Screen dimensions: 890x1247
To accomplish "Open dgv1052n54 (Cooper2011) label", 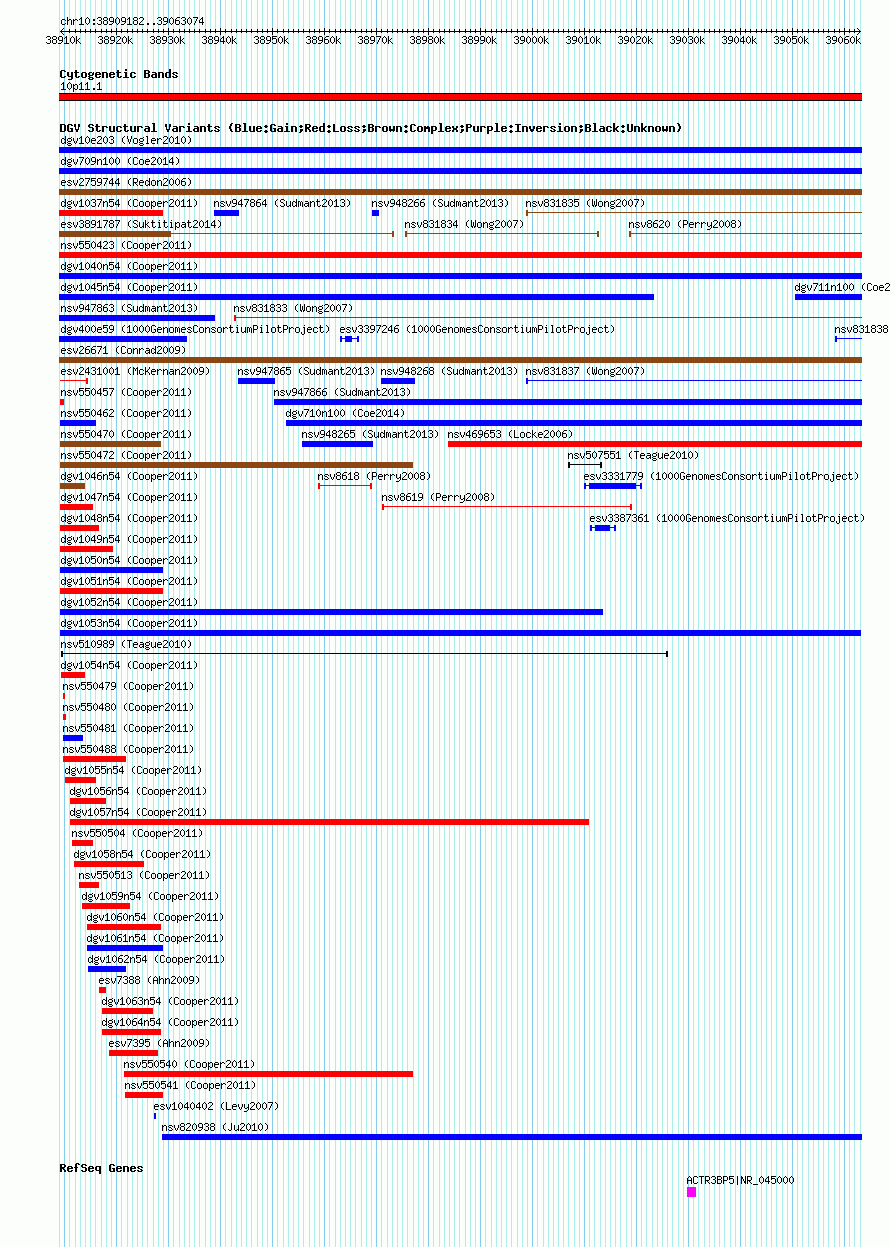I will tap(129, 602).
